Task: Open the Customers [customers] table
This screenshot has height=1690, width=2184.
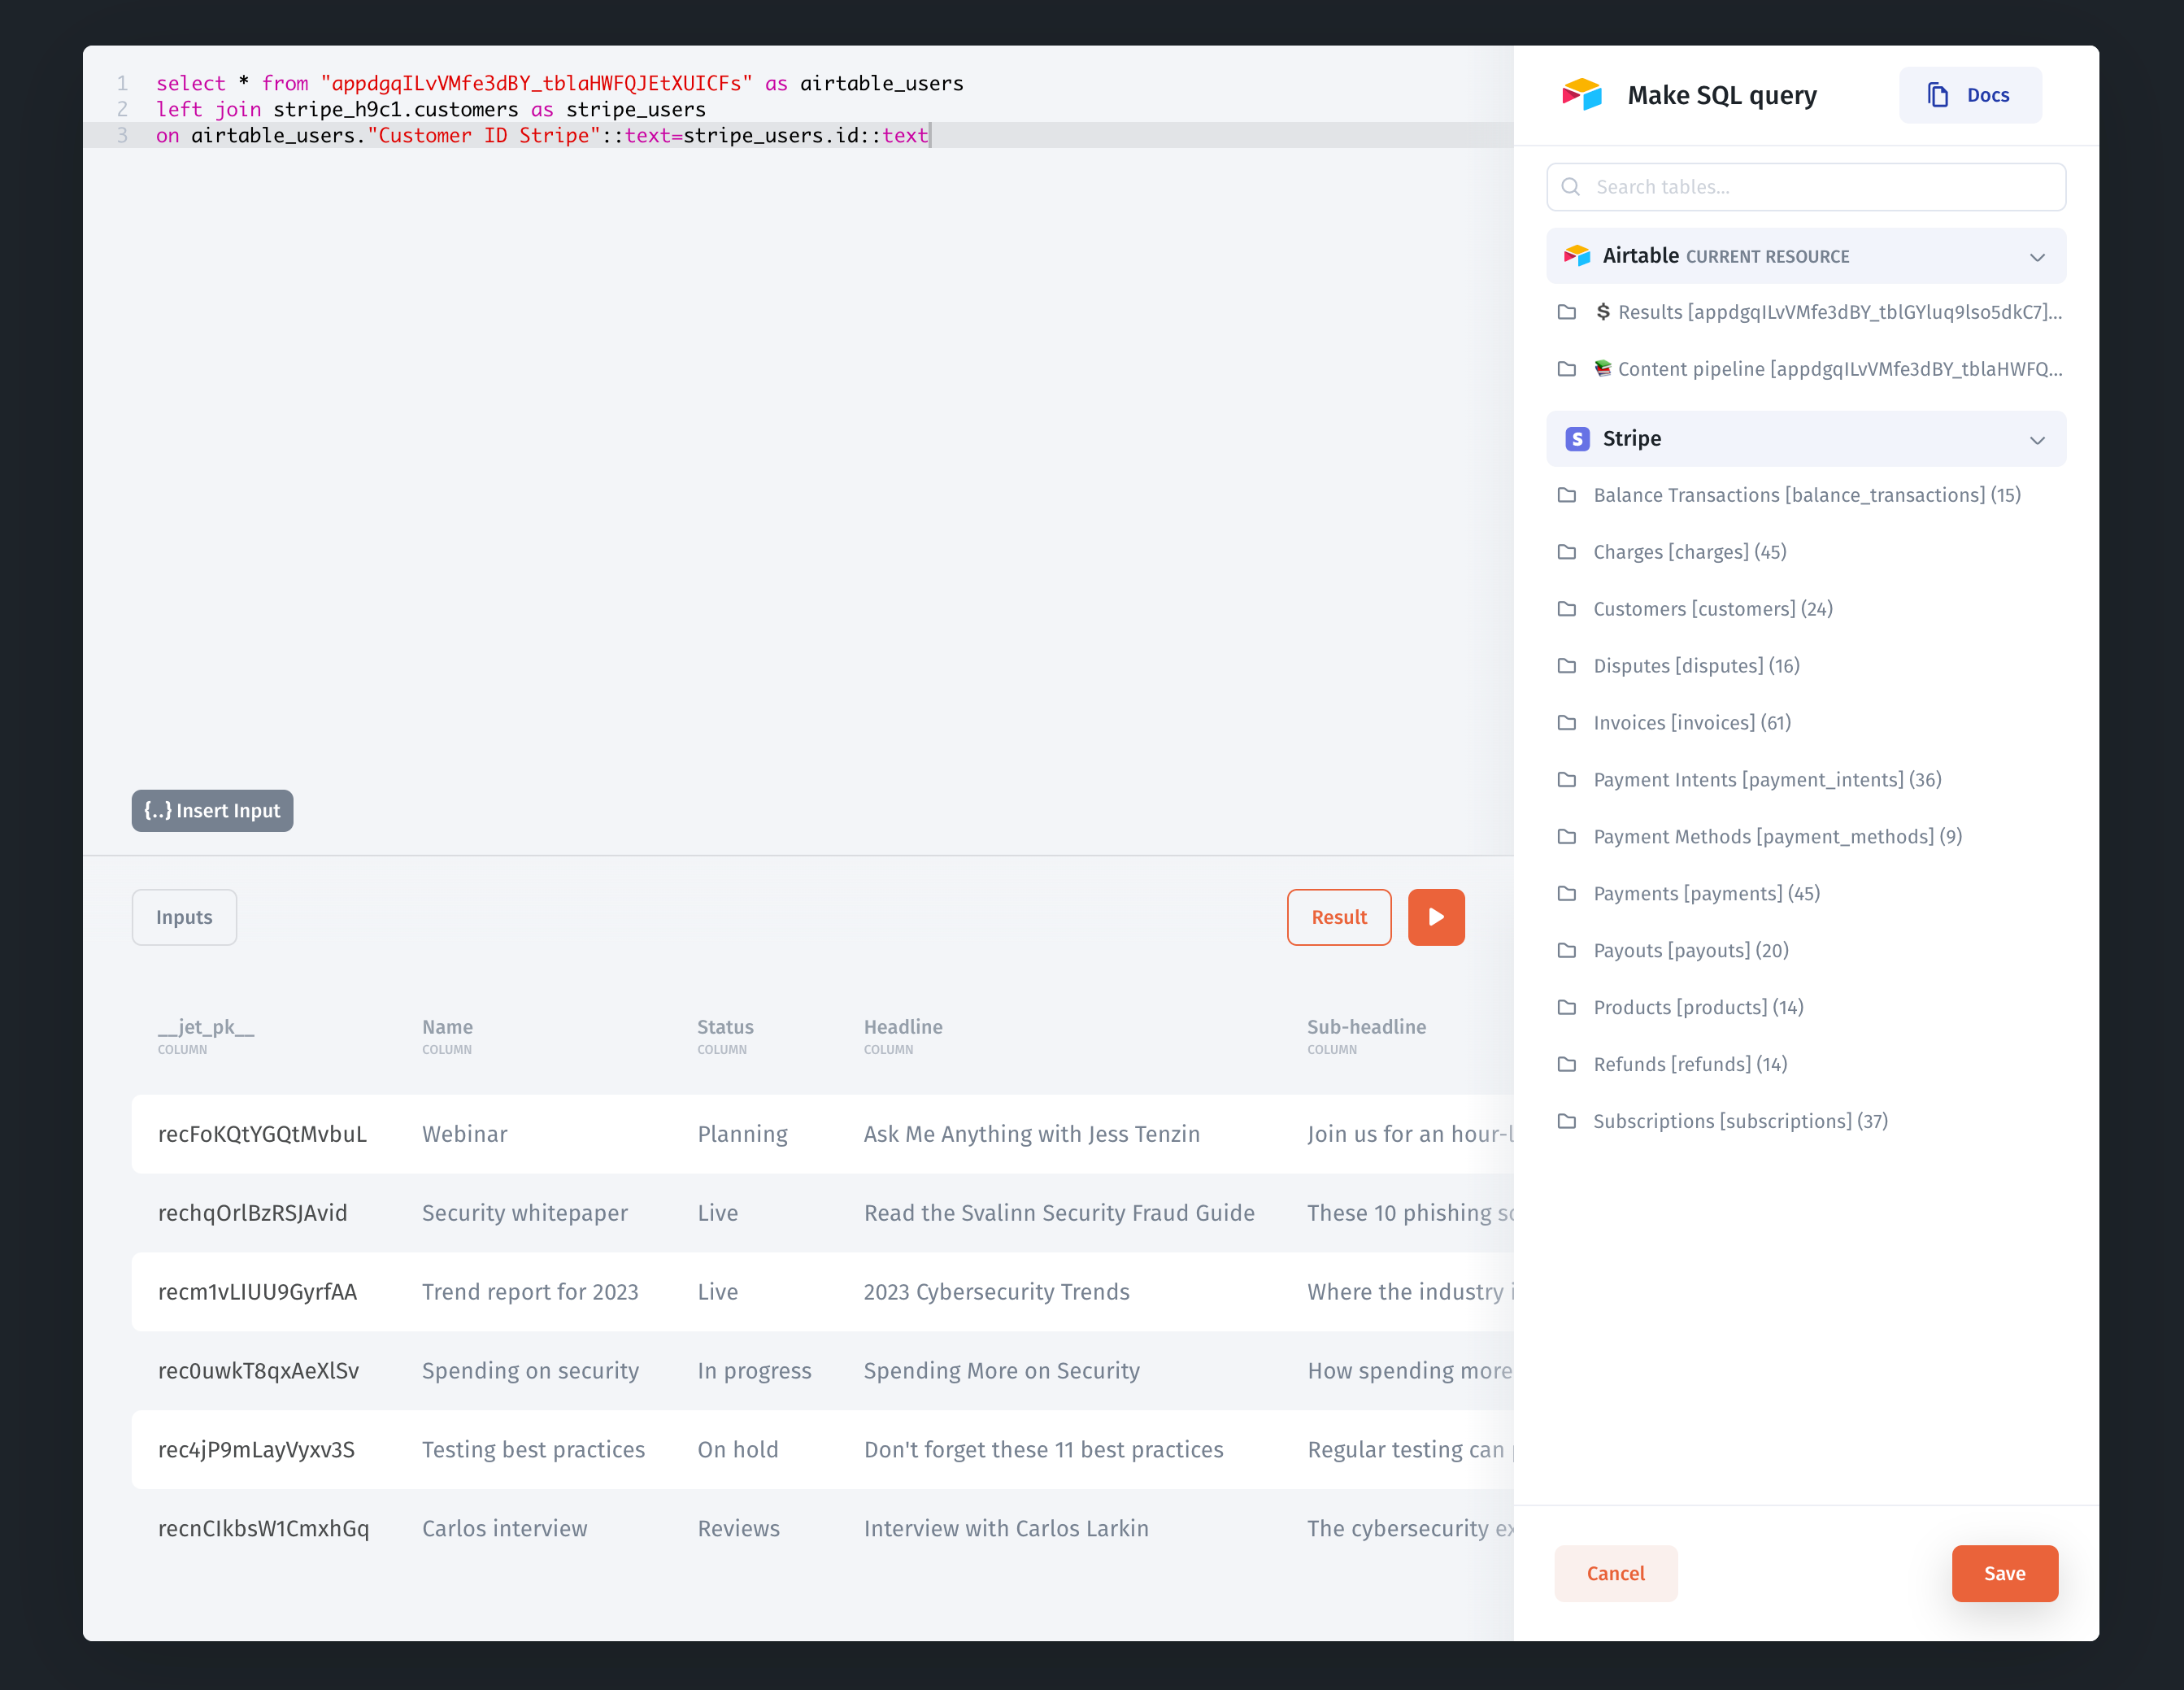Action: click(x=1806, y=609)
